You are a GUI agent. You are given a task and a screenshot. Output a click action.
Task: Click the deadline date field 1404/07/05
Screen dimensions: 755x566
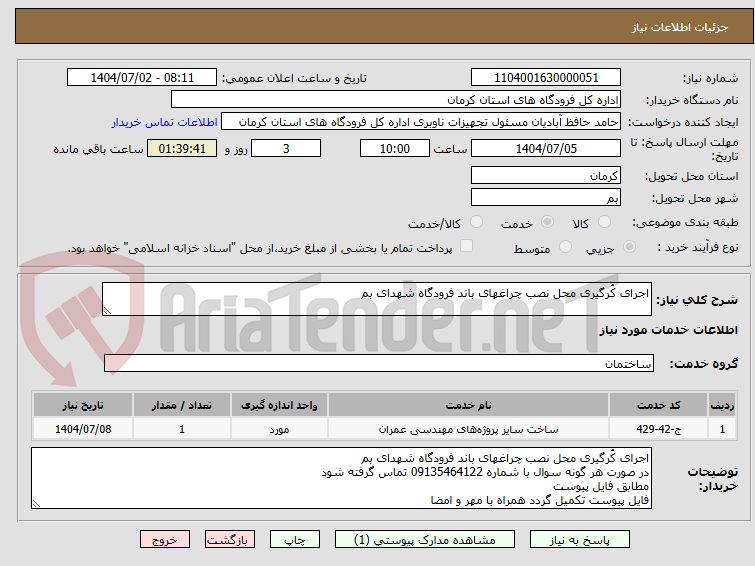point(546,148)
